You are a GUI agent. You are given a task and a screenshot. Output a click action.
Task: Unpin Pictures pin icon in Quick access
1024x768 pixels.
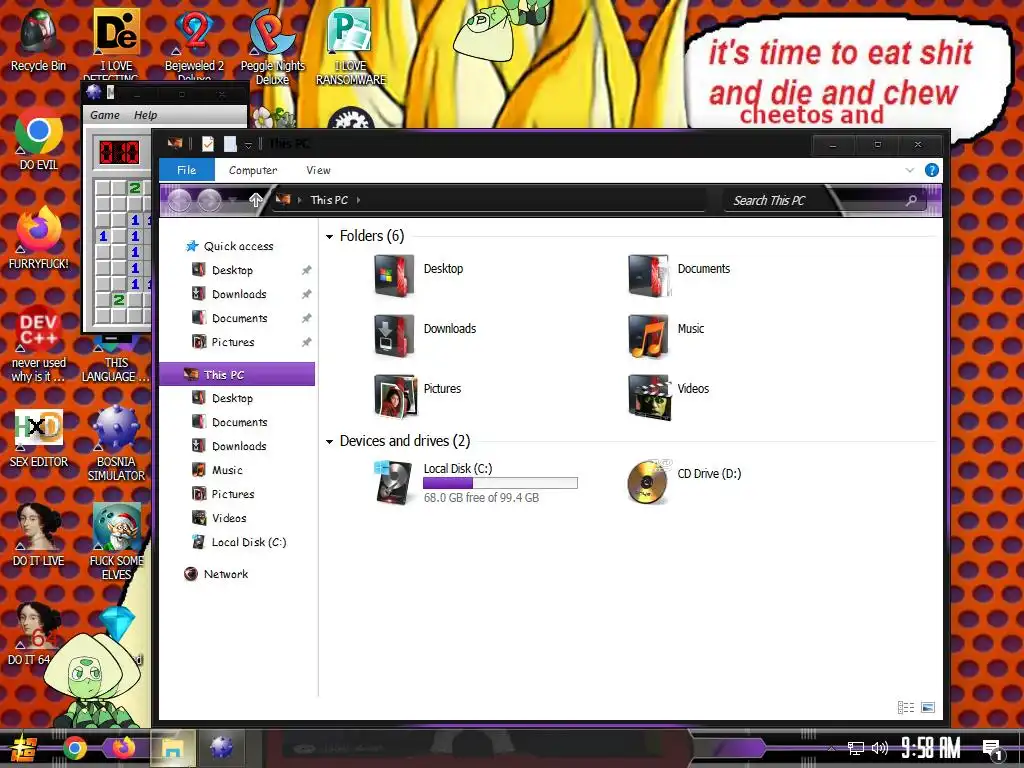pos(306,342)
